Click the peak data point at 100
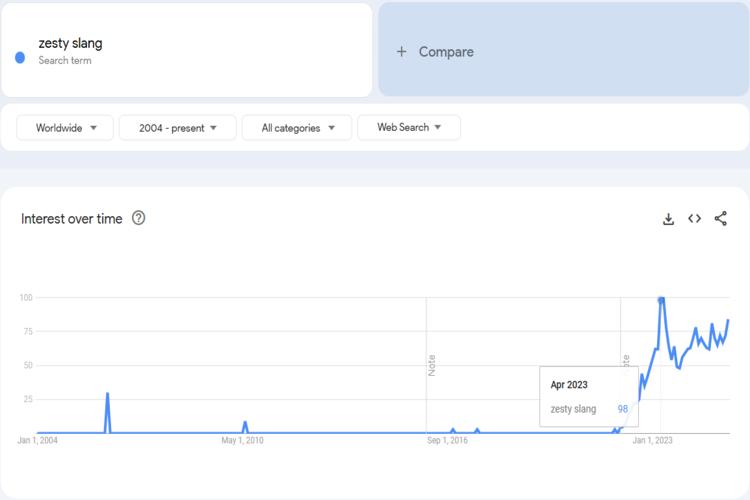Viewport: 750px width, 500px height. (661, 300)
